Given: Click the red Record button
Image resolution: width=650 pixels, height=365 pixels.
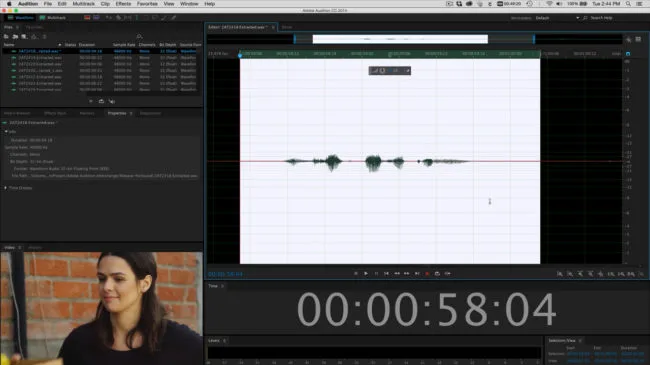Looking at the screenshot, I should (x=427, y=274).
